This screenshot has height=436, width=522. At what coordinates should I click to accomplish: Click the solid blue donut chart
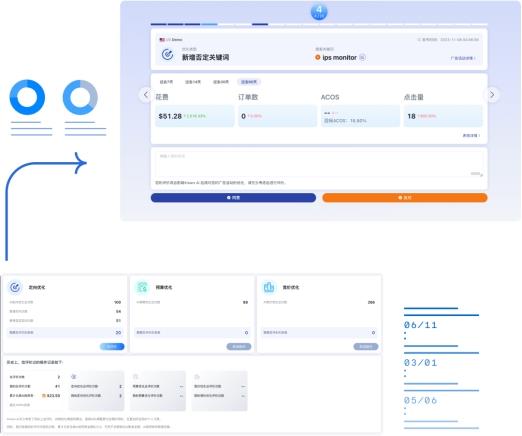27,97
